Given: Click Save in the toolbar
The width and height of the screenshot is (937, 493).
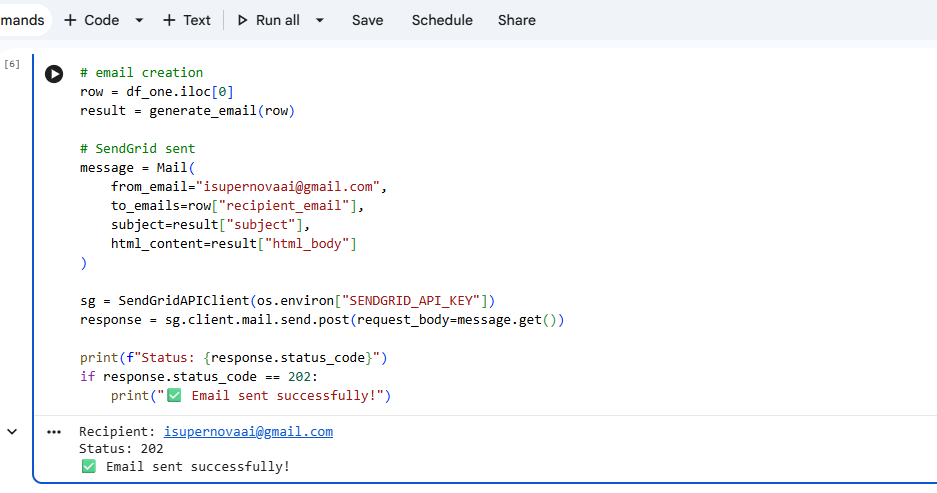Looking at the screenshot, I should (368, 20).
